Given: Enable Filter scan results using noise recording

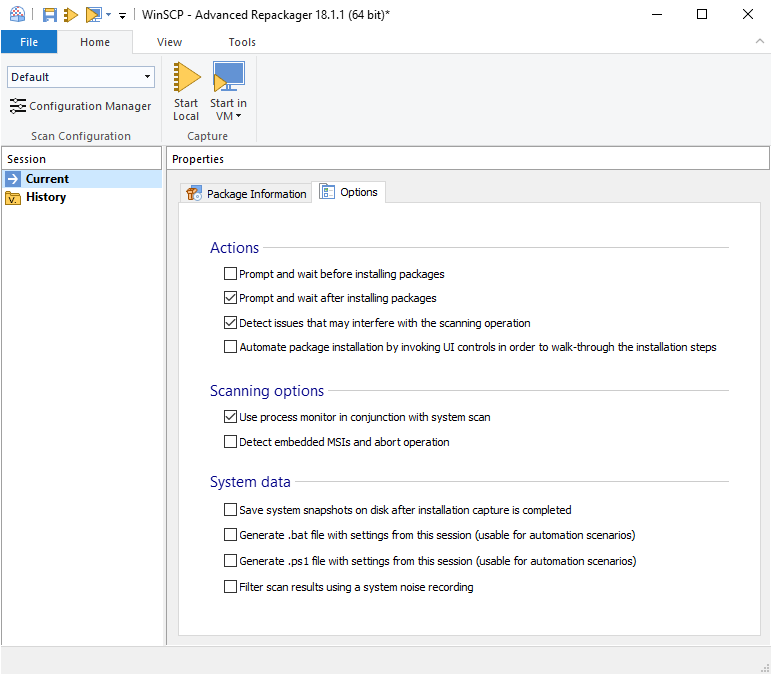Looking at the screenshot, I should tap(230, 587).
